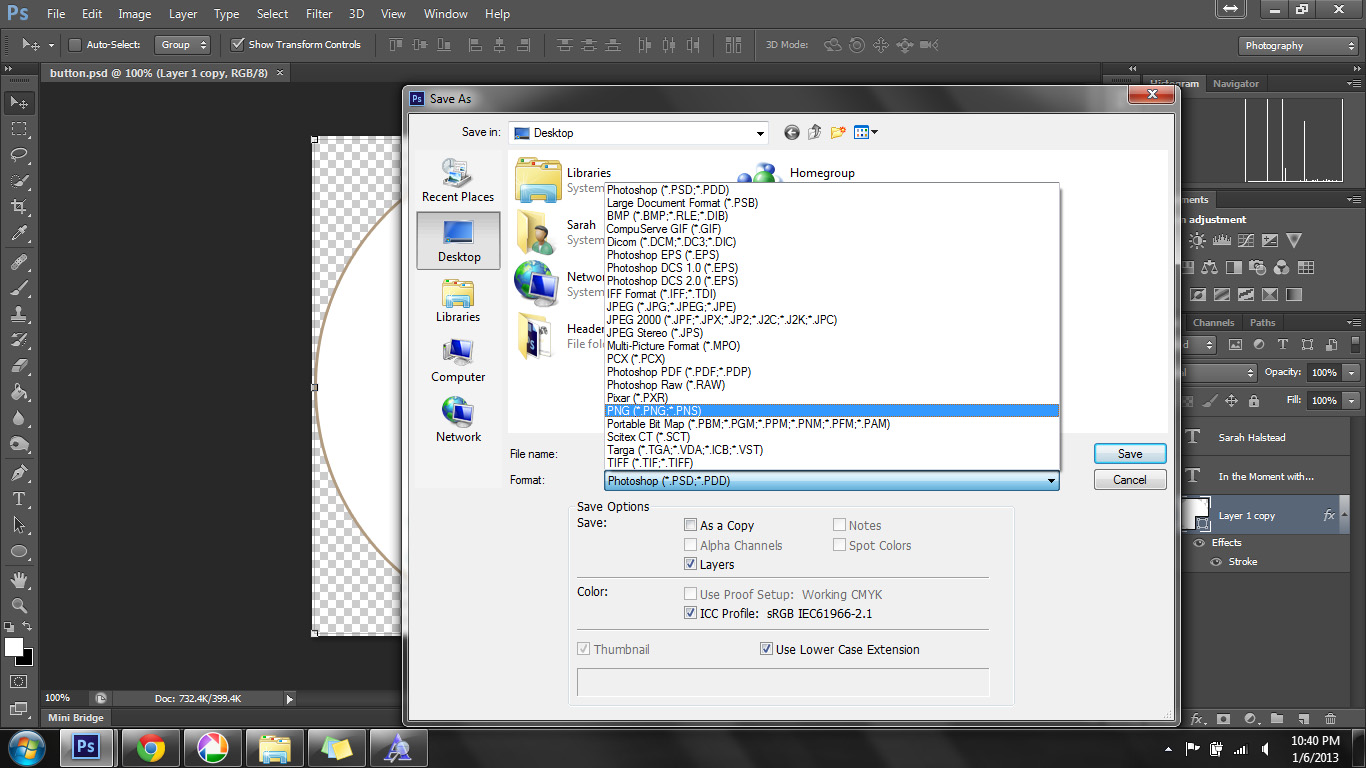Select the Eraser tool
This screenshot has height=768, width=1366.
click(x=19, y=366)
